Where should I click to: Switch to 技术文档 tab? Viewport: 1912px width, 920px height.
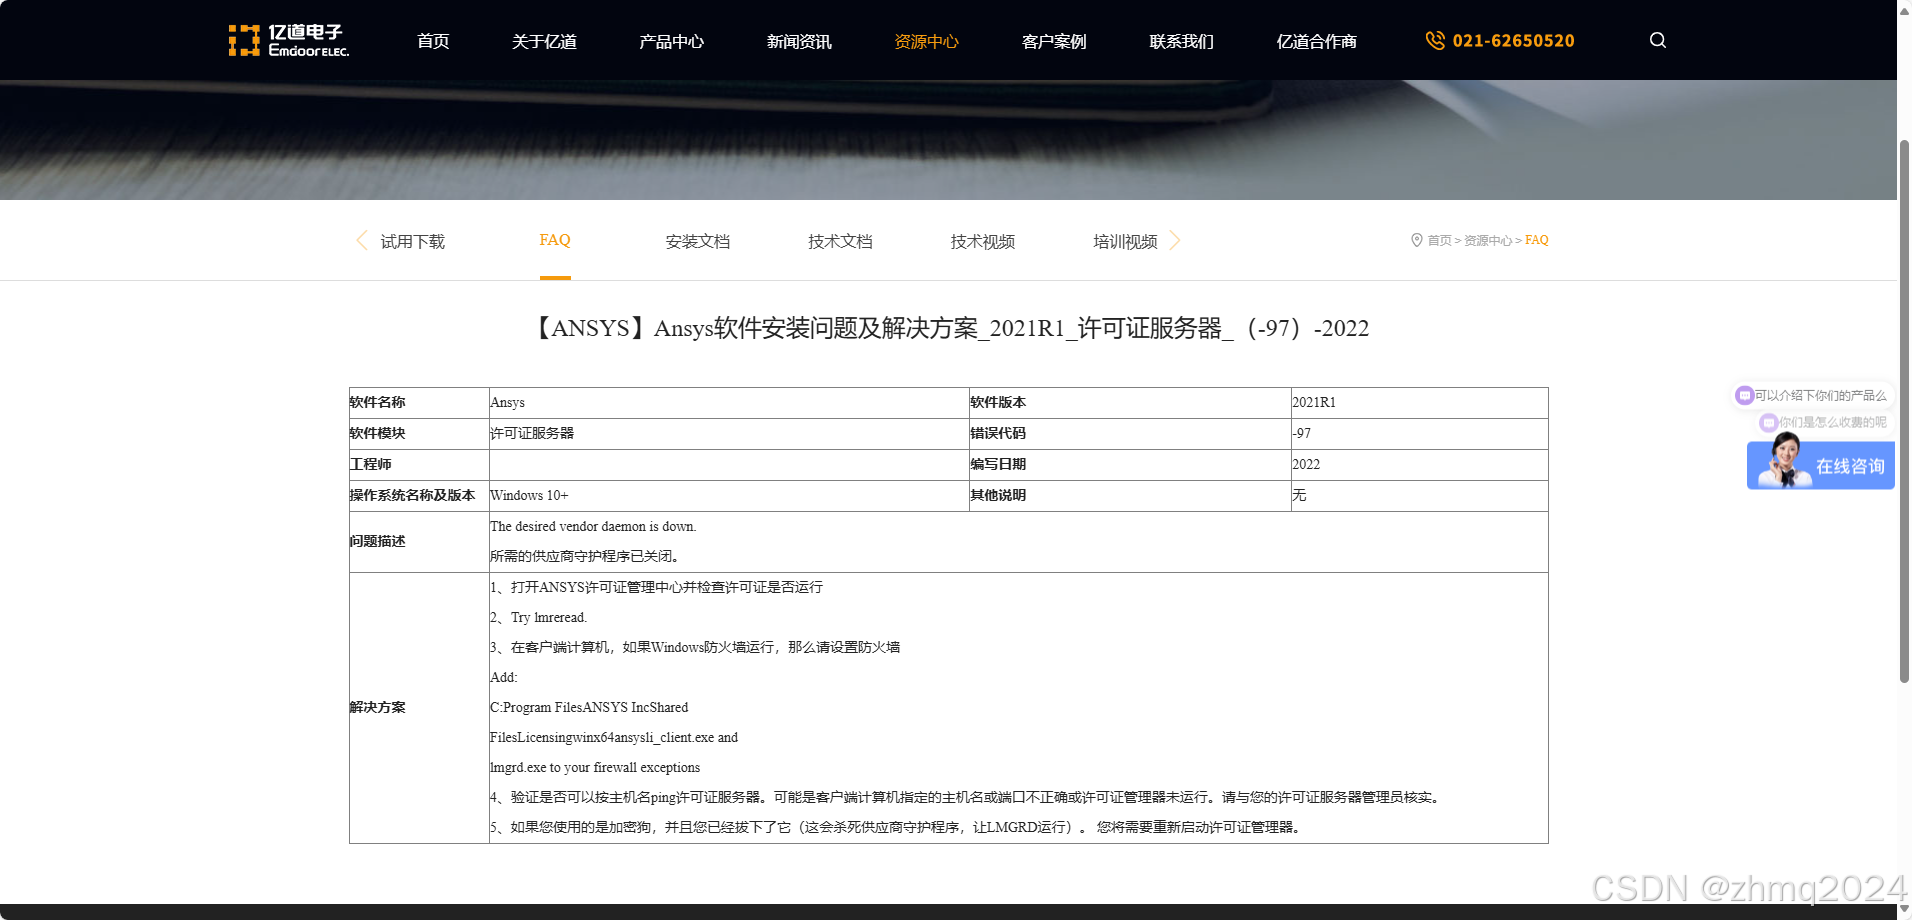tap(840, 241)
